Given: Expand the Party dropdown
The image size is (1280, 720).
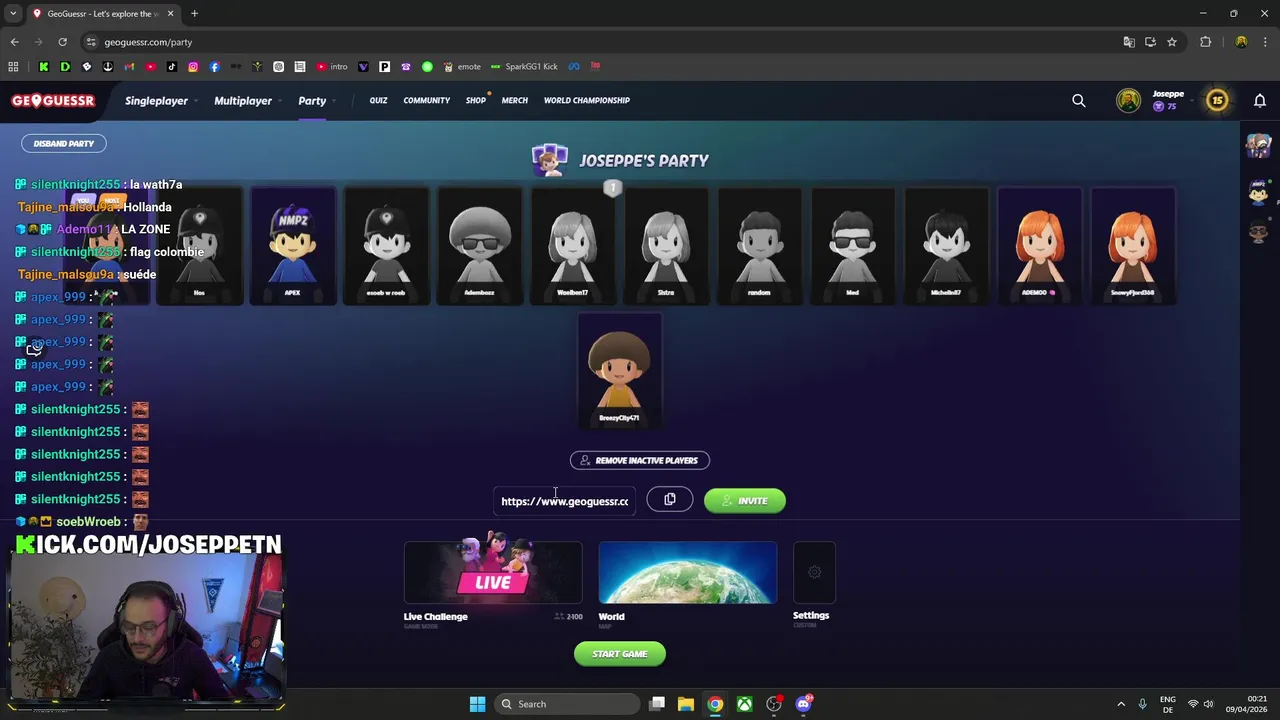Looking at the screenshot, I should coord(315,100).
